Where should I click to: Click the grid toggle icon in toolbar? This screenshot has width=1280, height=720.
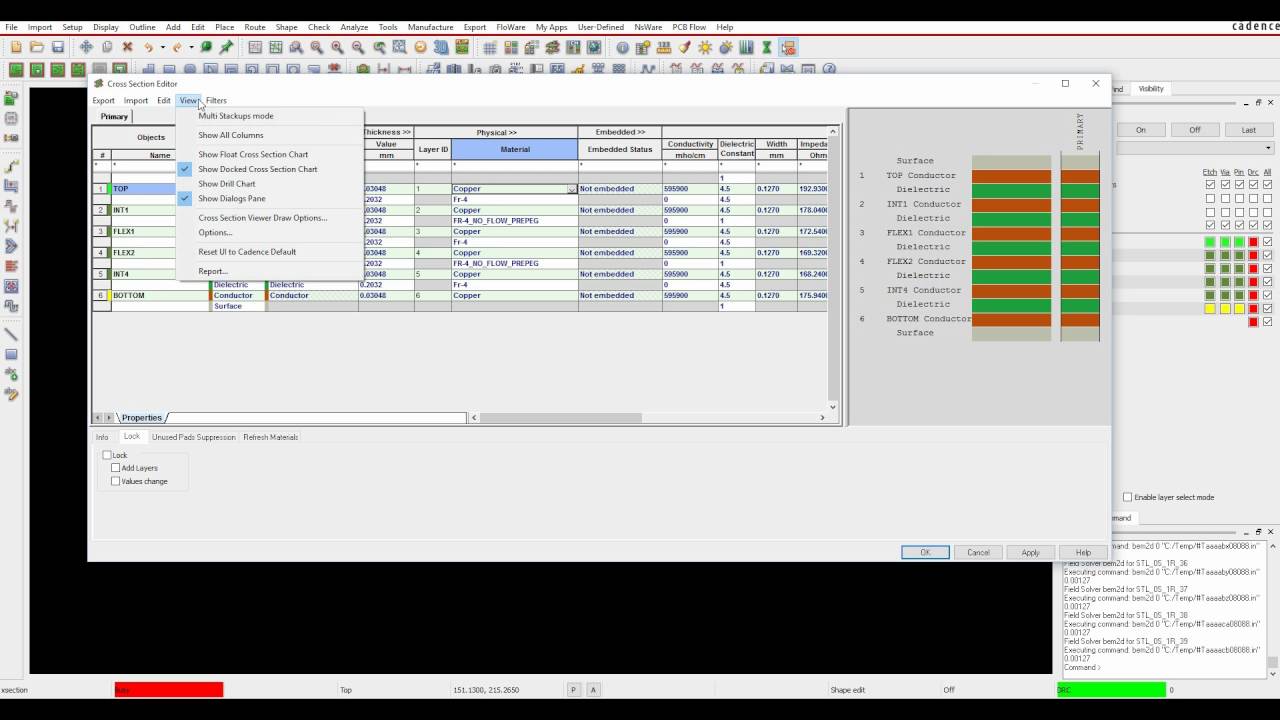click(x=490, y=47)
